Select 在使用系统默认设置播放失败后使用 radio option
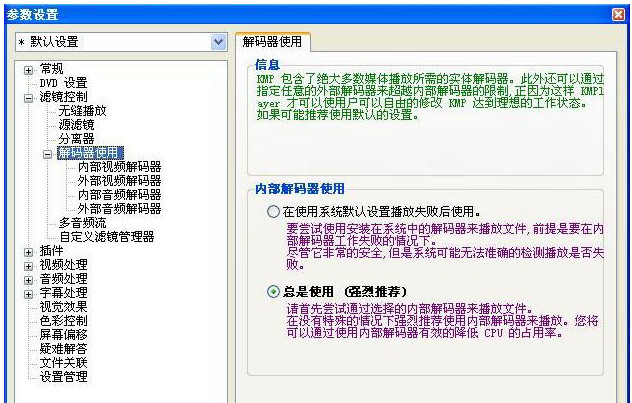632x403 pixels. coord(274,212)
